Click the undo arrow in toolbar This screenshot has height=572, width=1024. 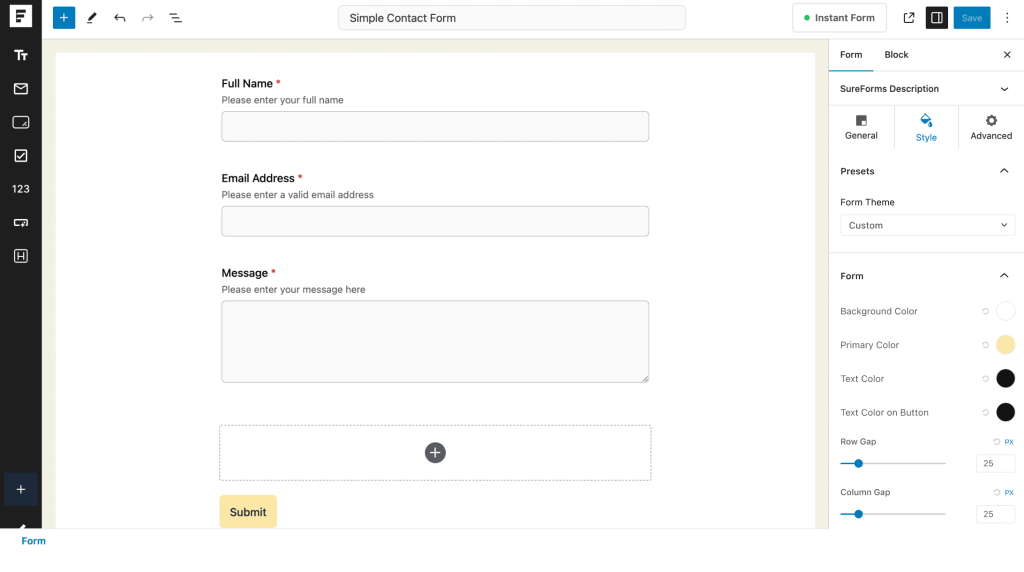[x=120, y=18]
